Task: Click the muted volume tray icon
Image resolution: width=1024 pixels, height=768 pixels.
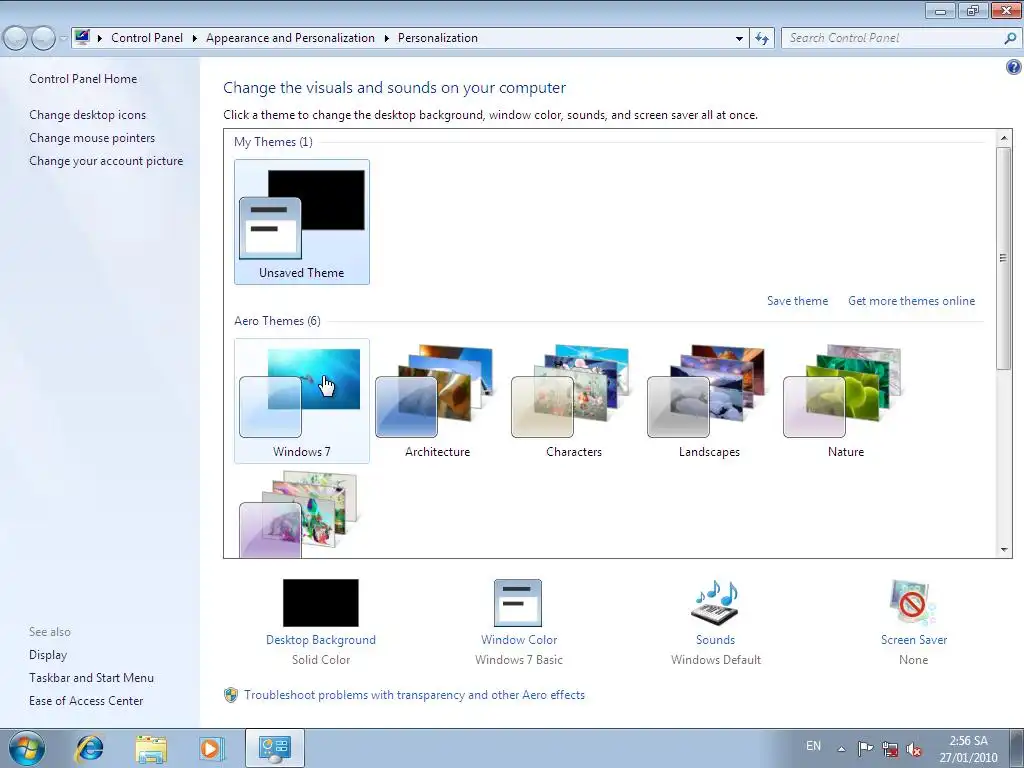Action: click(914, 748)
